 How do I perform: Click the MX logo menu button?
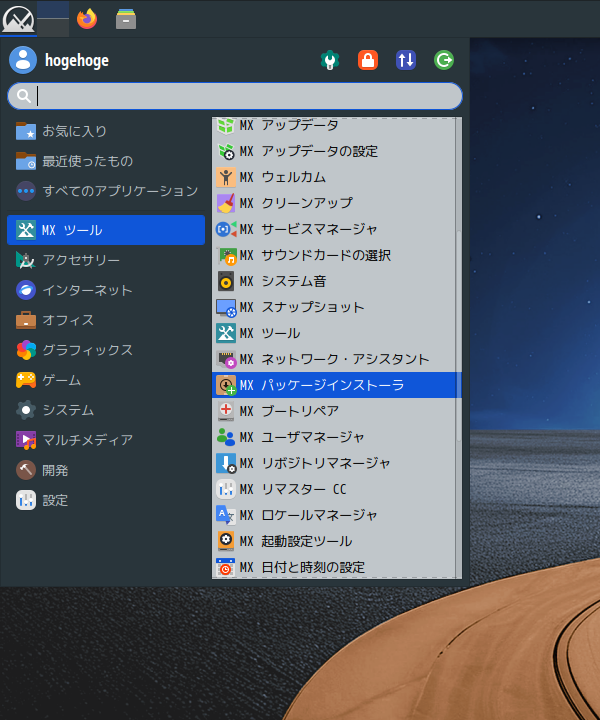(18, 19)
